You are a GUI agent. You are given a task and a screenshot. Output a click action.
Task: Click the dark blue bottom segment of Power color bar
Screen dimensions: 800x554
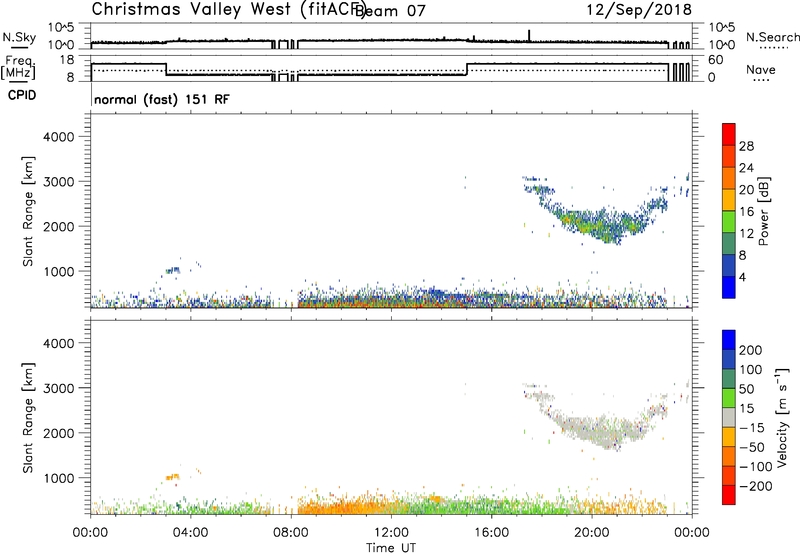(729, 287)
